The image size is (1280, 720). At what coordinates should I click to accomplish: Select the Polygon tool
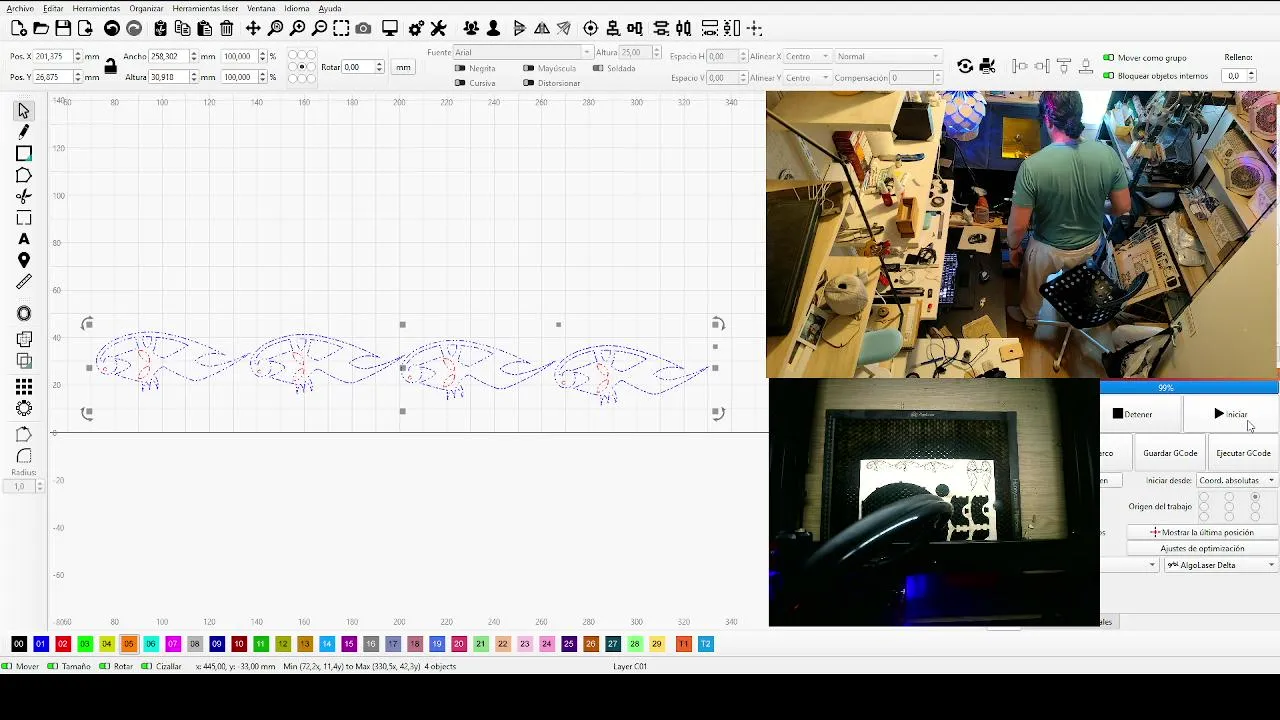pos(24,175)
